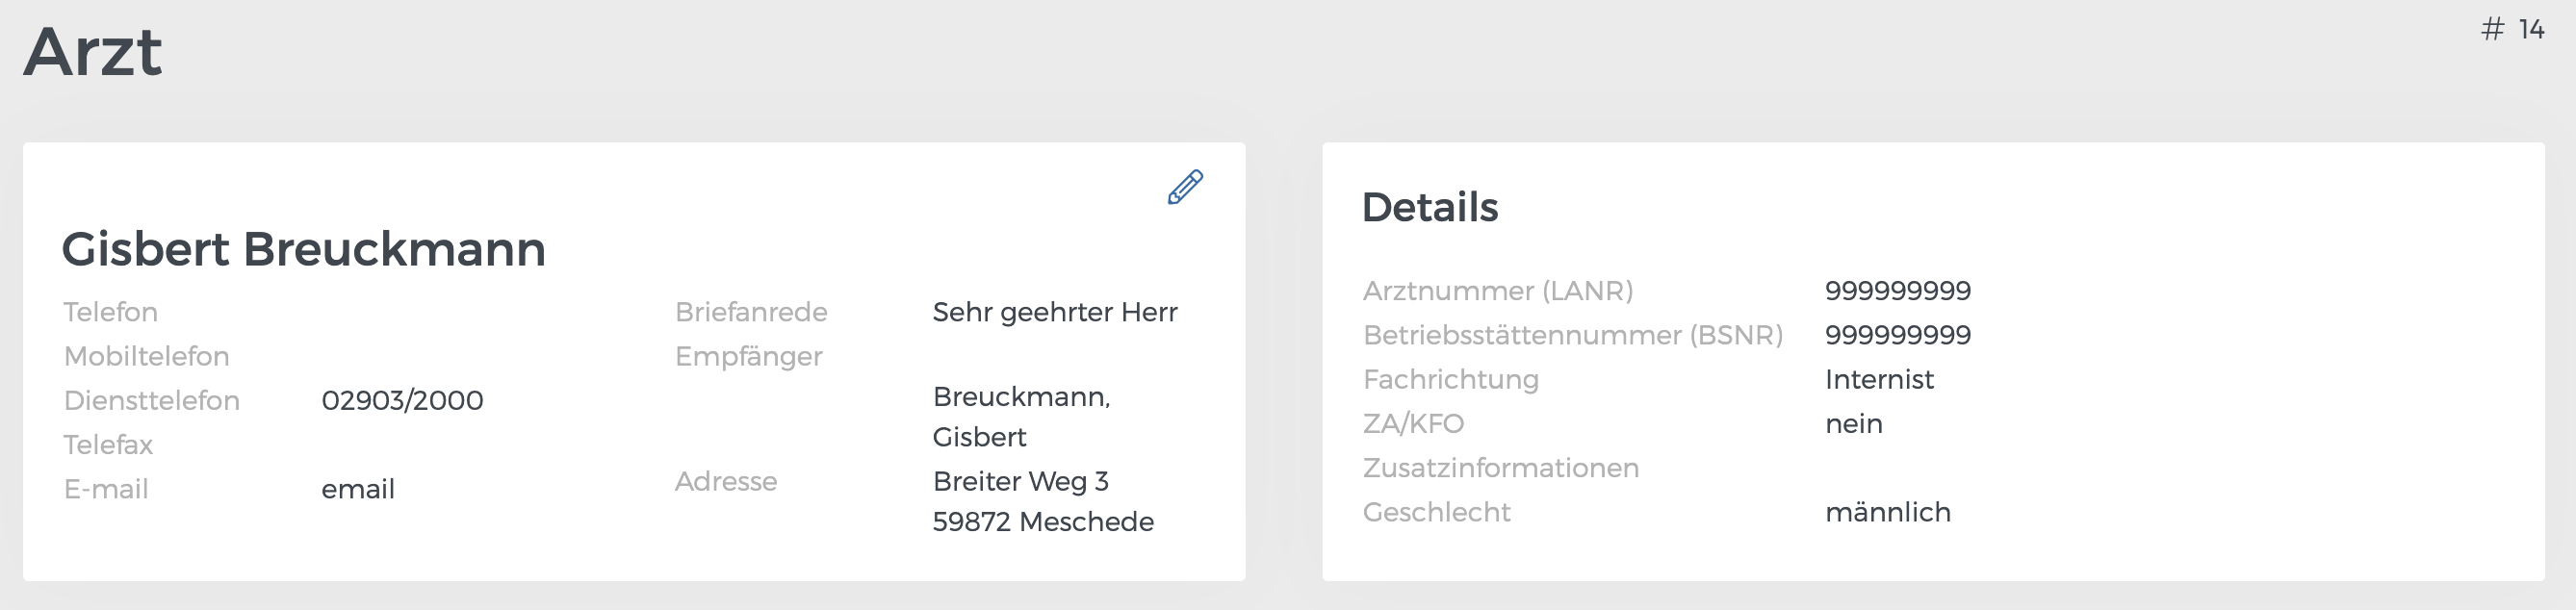This screenshot has height=610, width=2576.
Task: Click the empty Mobiltelefon field
Action: [150, 356]
